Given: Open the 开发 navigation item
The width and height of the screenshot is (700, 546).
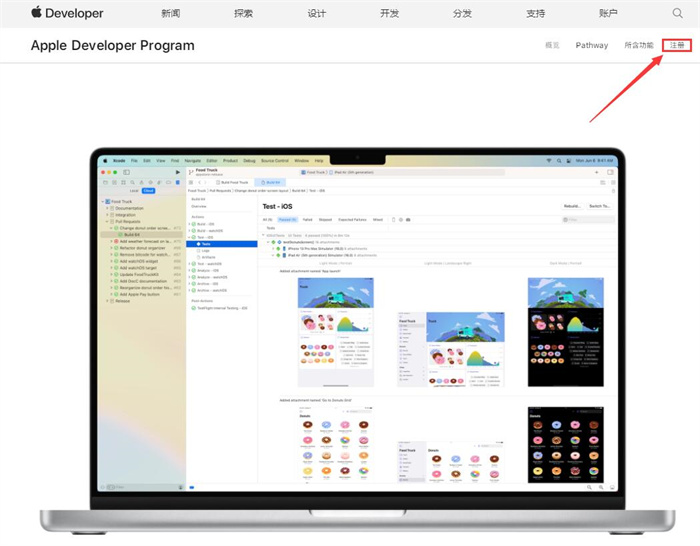Looking at the screenshot, I should click(x=389, y=13).
